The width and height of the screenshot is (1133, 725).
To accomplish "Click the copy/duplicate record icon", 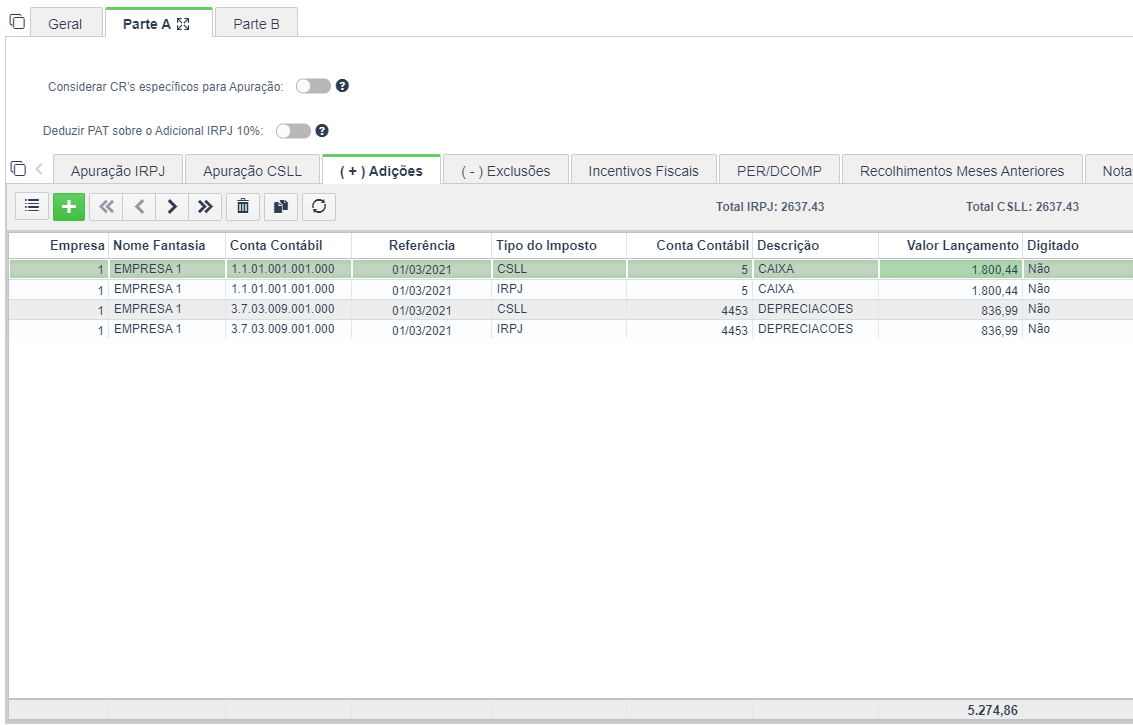I will (x=280, y=207).
